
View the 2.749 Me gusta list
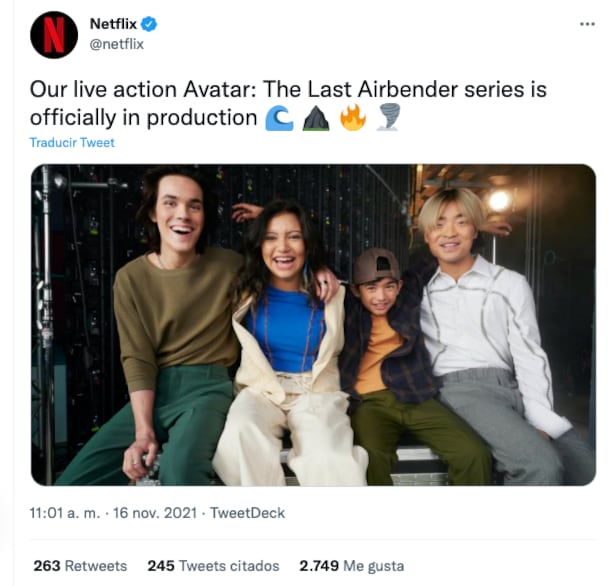pos(352,566)
